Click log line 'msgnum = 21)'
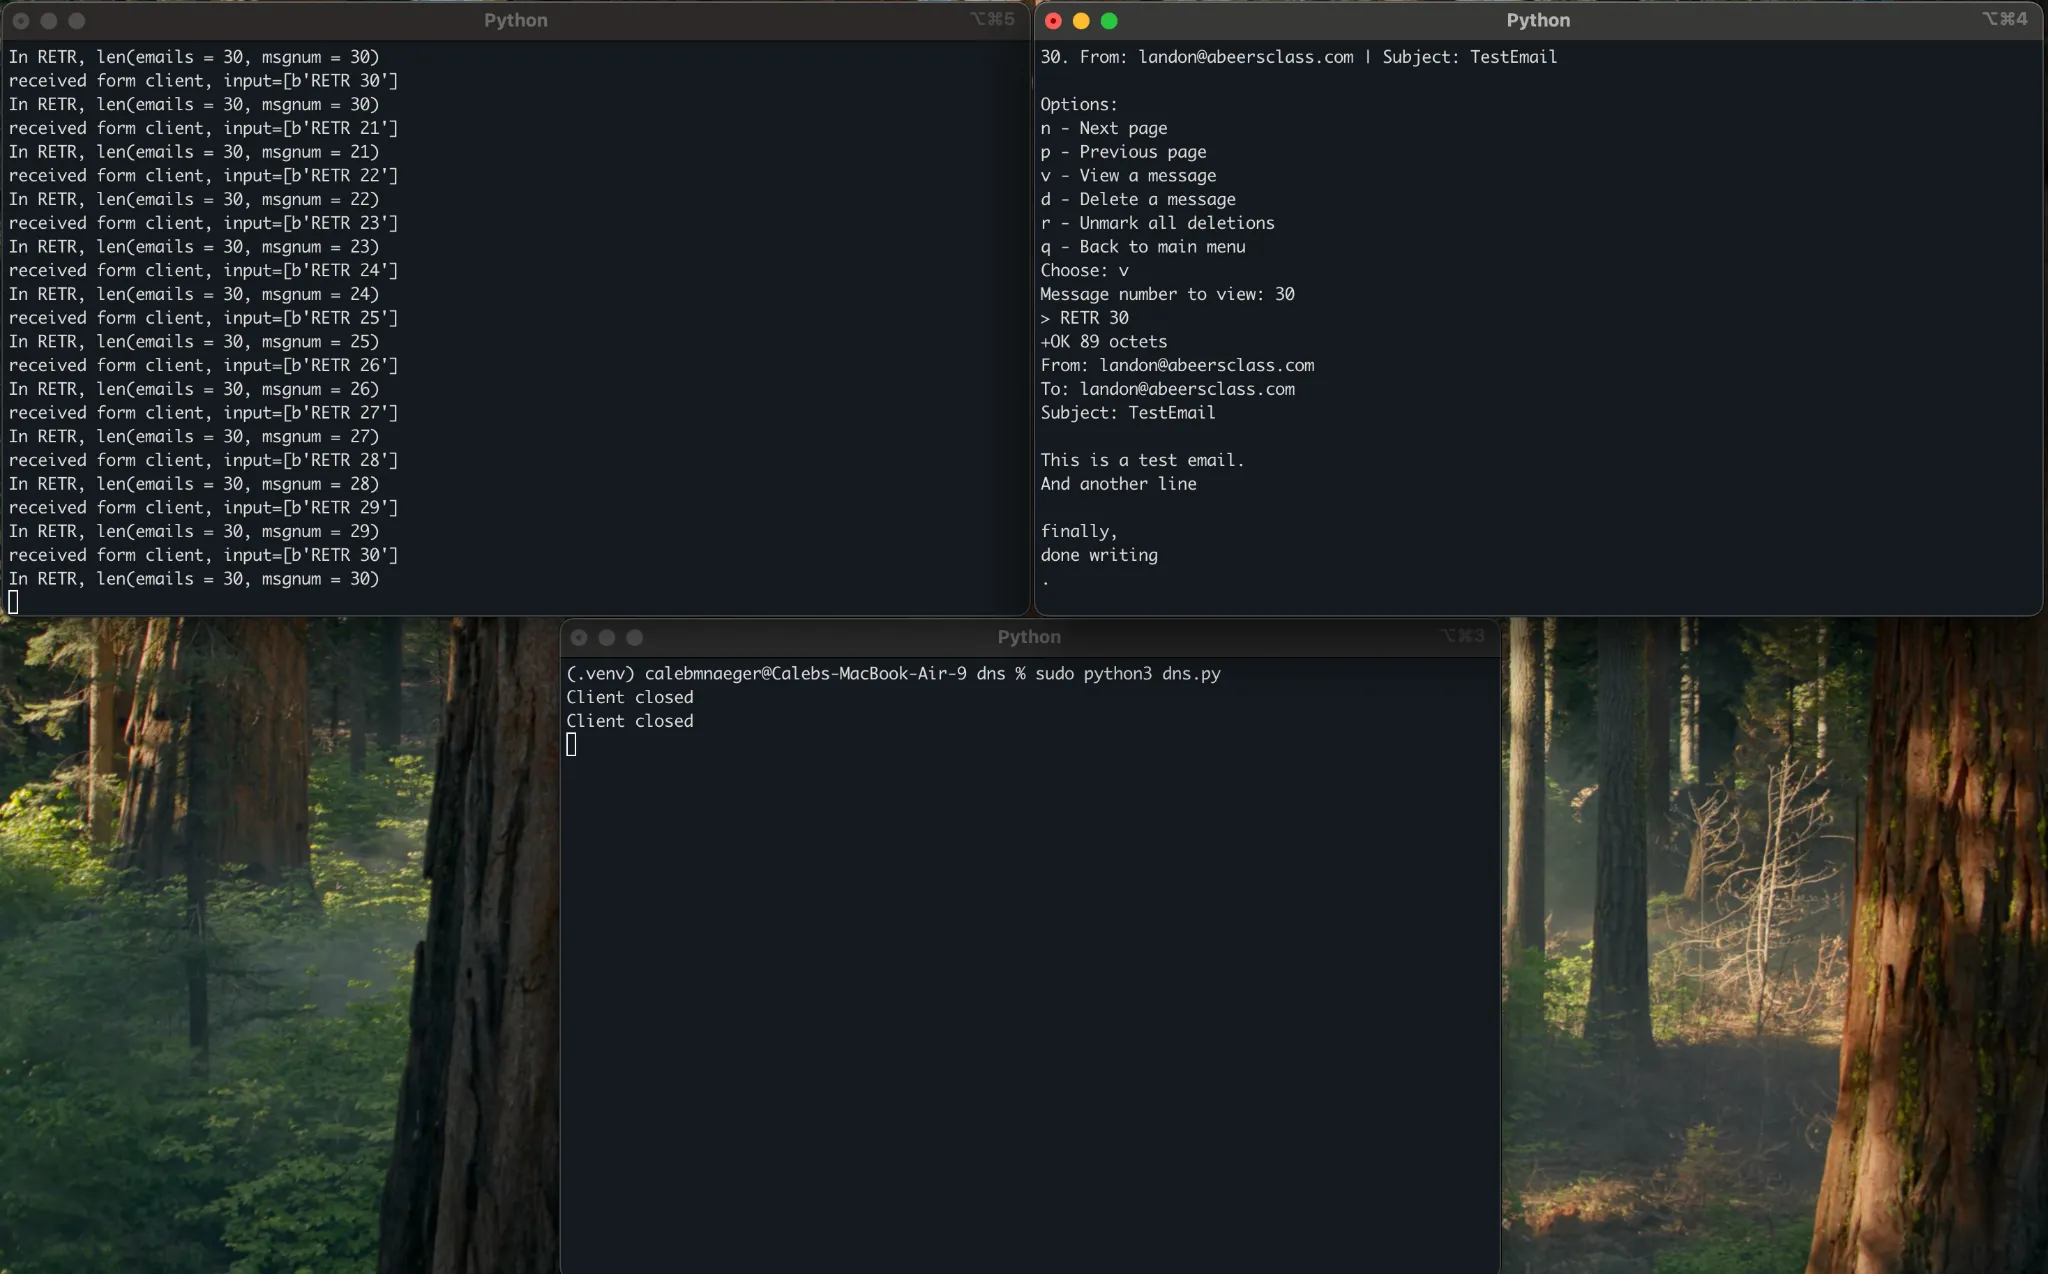Screen dimensions: 2048x1274 [194, 152]
